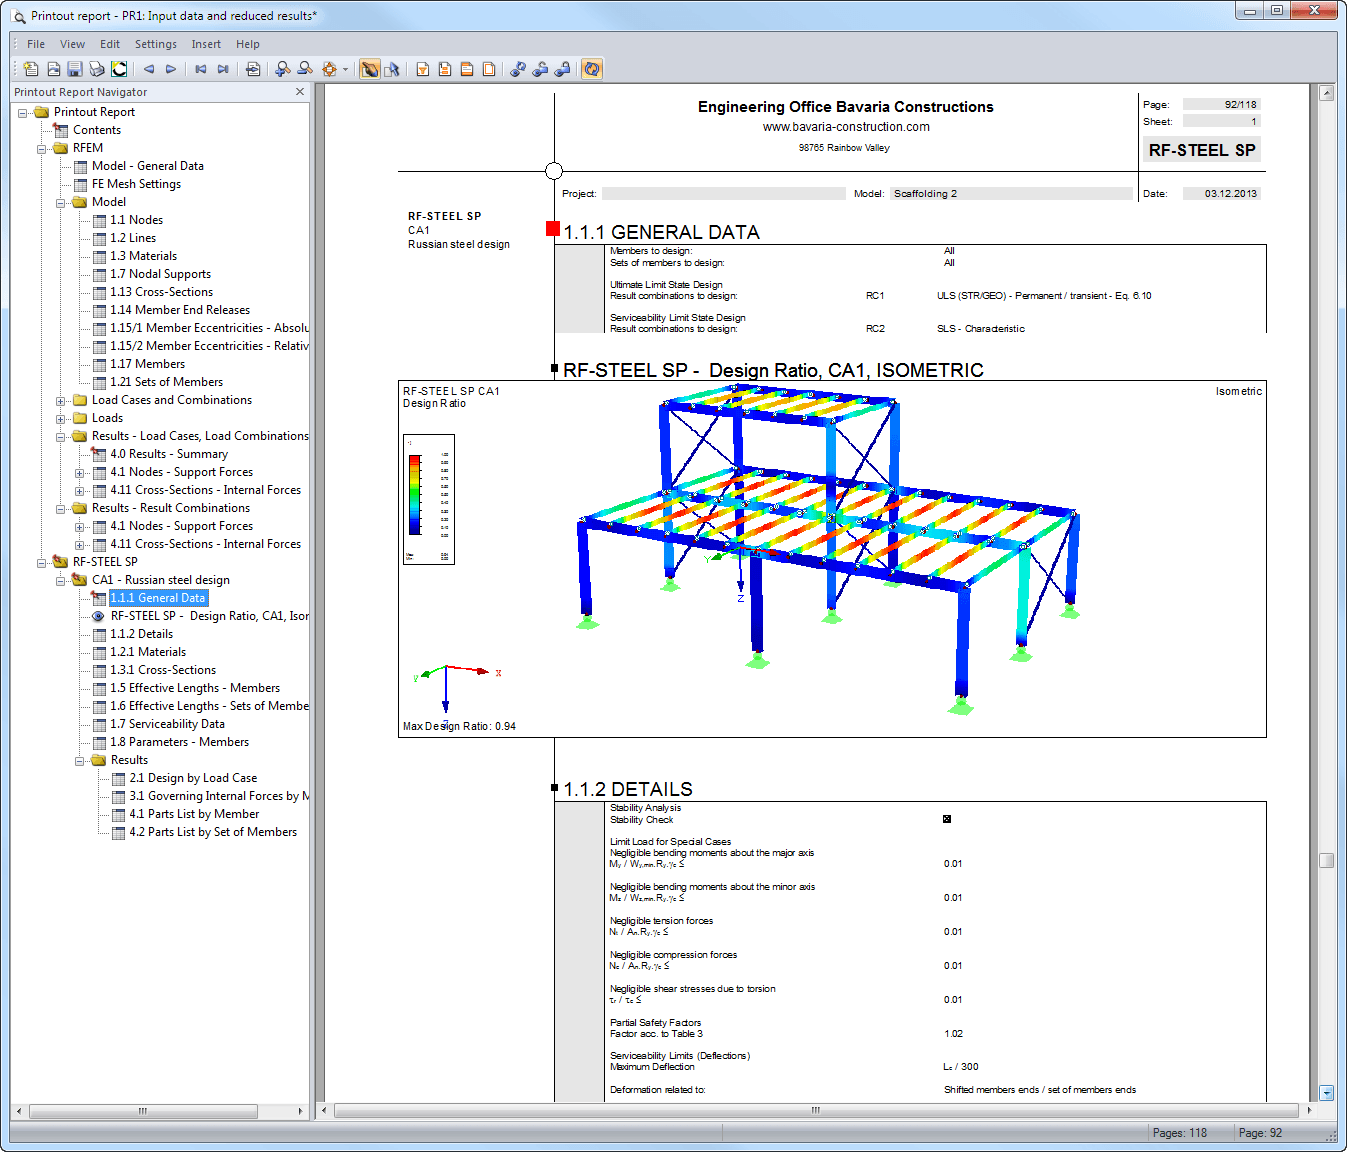Jump to the first page icon
The image size is (1347, 1152).
[x=201, y=69]
